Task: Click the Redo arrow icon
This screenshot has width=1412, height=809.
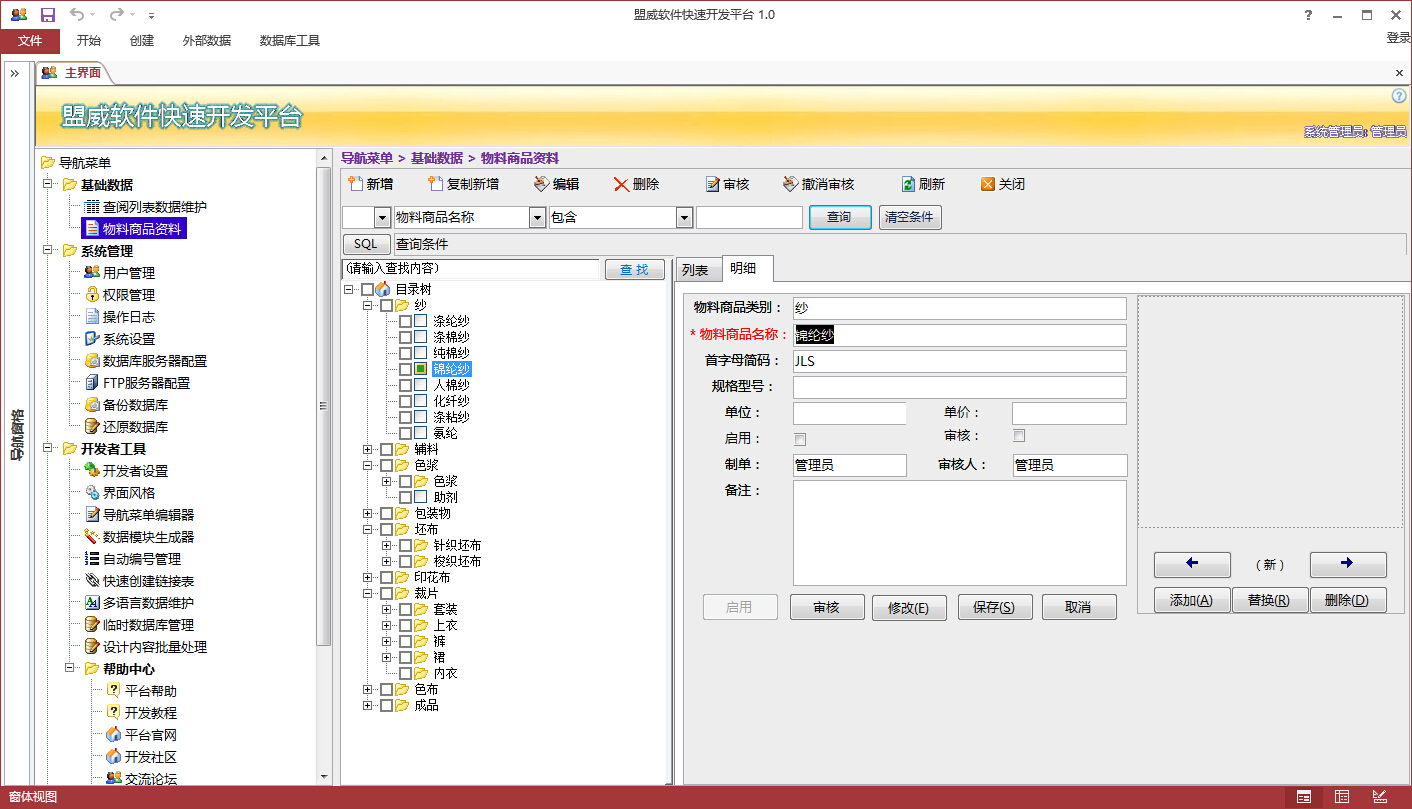Action: (116, 15)
